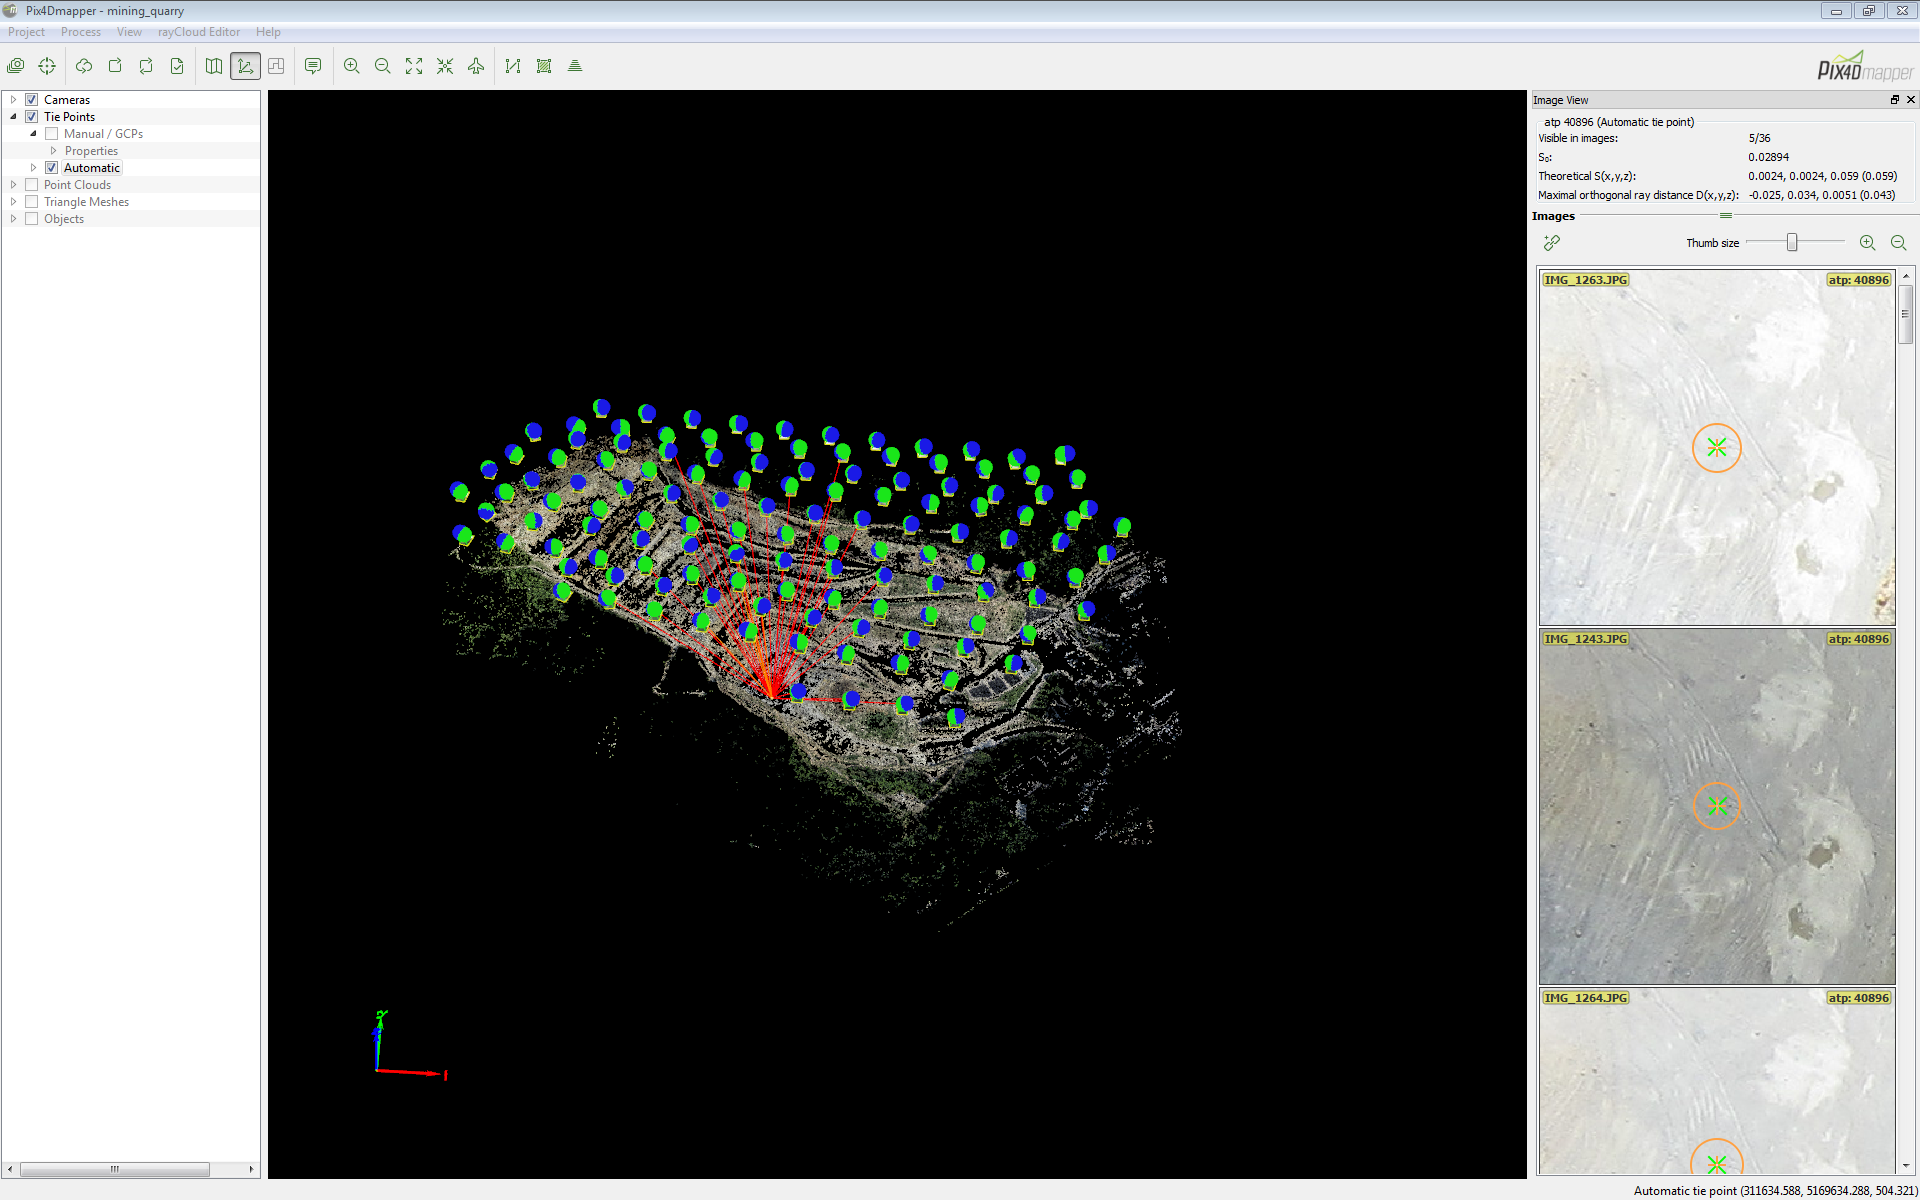Open the GCP/MTP manager crosshair icon
The image size is (1920, 1200).
[x=47, y=66]
